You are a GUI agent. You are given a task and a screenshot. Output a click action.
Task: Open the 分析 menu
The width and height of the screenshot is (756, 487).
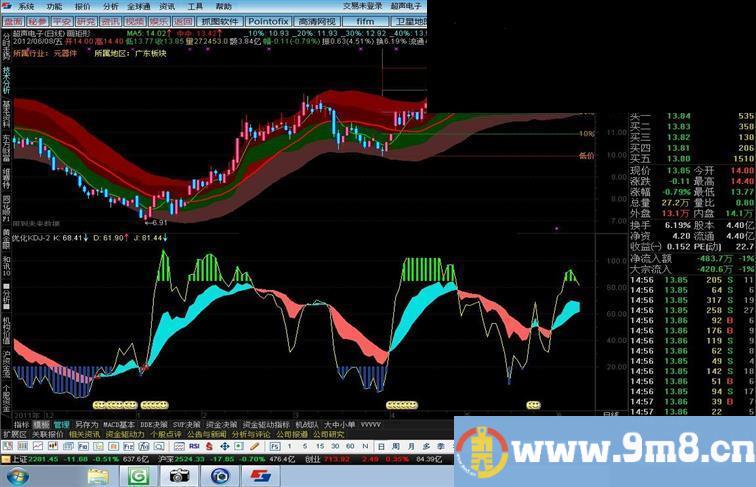110,5
